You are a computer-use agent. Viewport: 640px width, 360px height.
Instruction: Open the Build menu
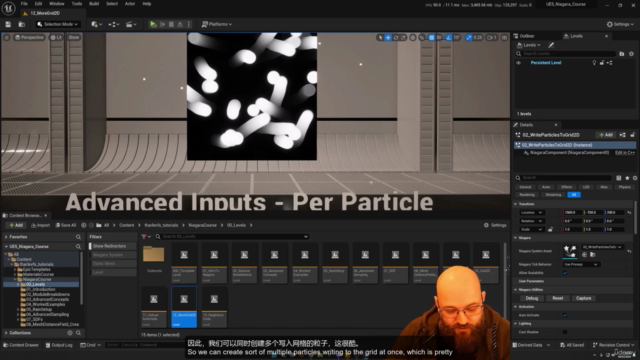tap(94, 4)
